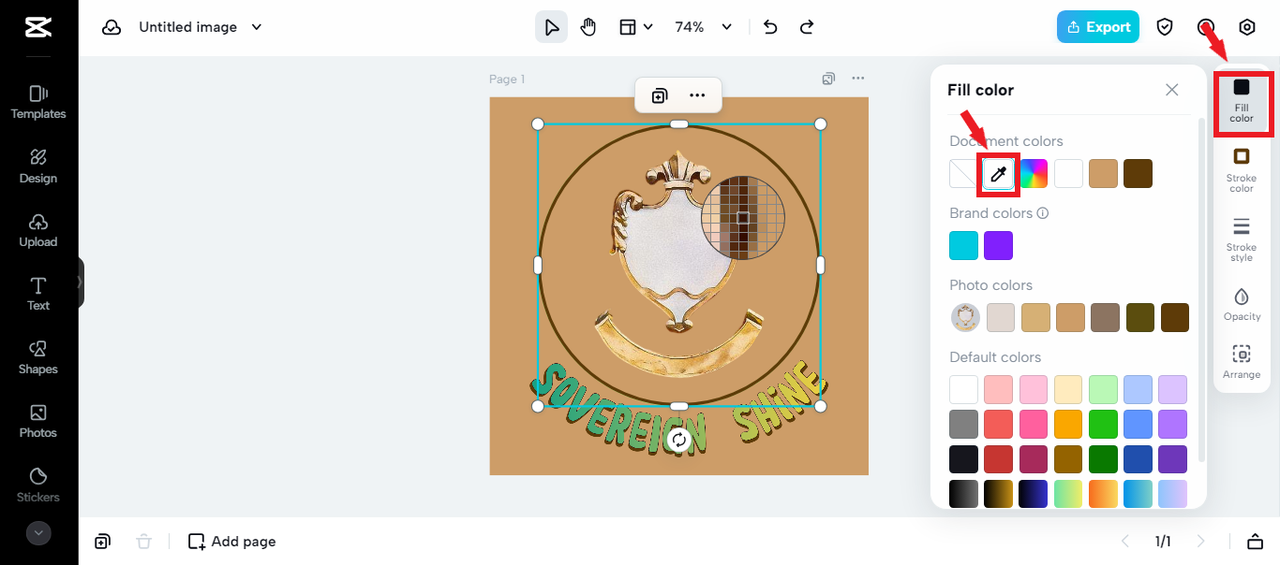
Task: Select the dark brown document color swatch
Action: pyautogui.click(x=1138, y=173)
